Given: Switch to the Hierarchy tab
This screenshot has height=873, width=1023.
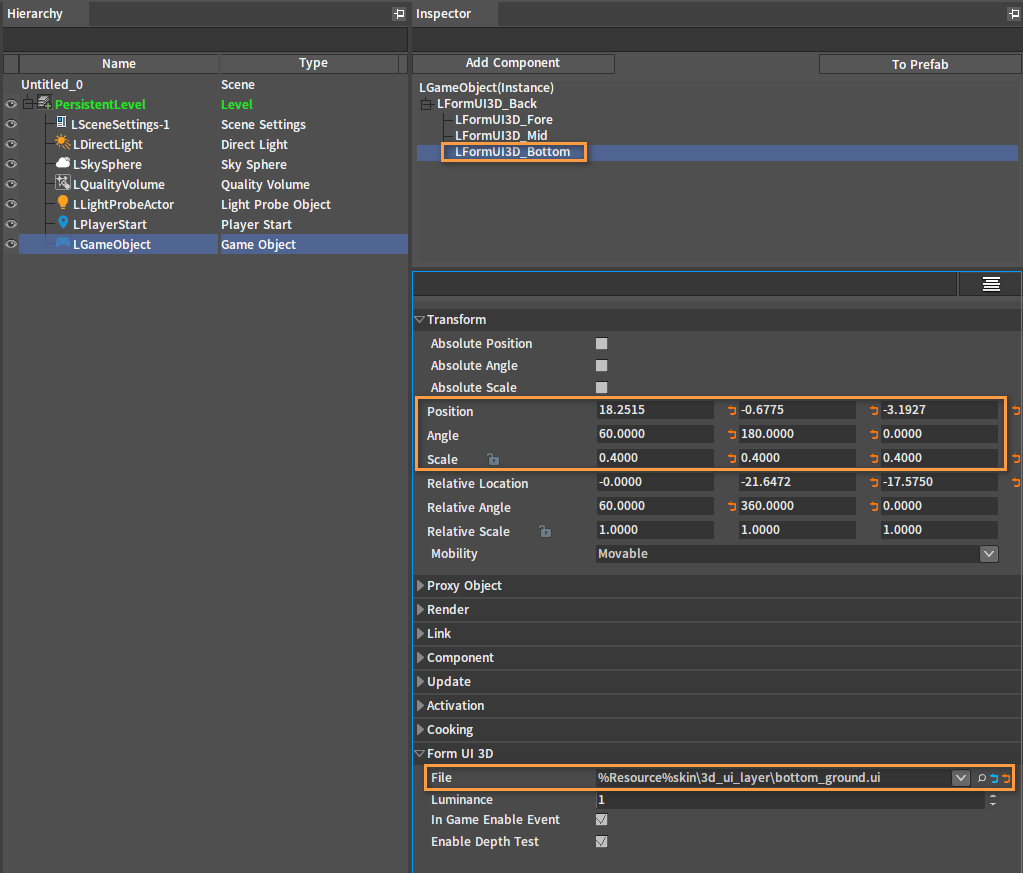Looking at the screenshot, I should coord(45,14).
